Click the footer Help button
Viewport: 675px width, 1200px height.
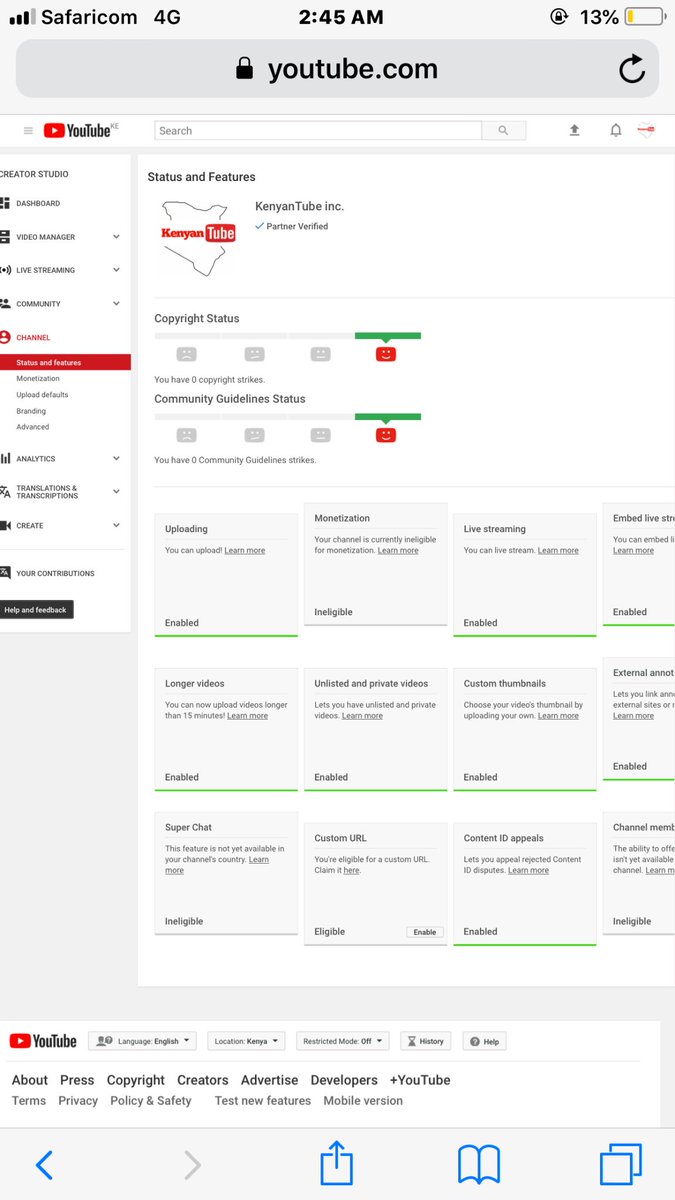coord(484,1041)
